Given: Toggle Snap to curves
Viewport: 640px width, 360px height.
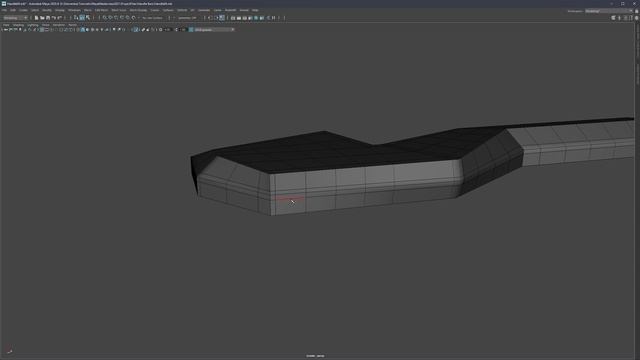Looking at the screenshot, I should (110, 18).
